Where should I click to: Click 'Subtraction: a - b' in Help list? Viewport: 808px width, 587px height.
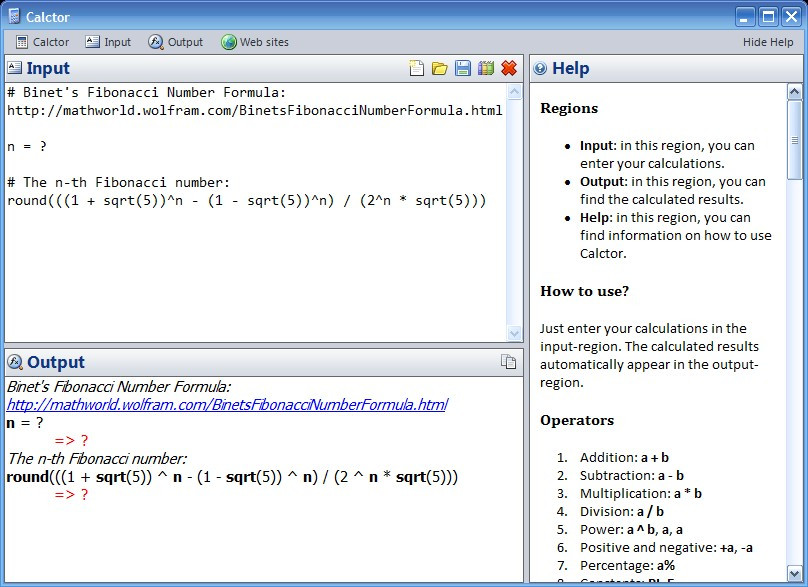coord(632,475)
